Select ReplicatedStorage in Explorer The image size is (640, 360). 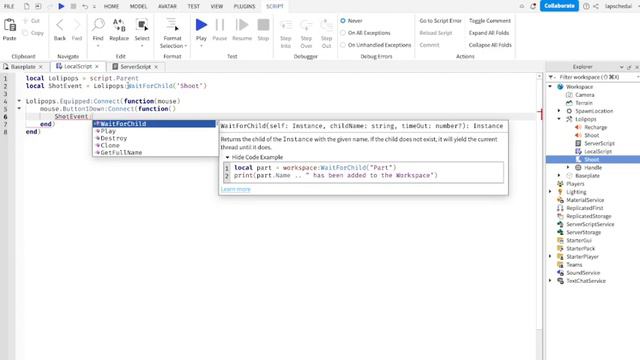coord(589,216)
